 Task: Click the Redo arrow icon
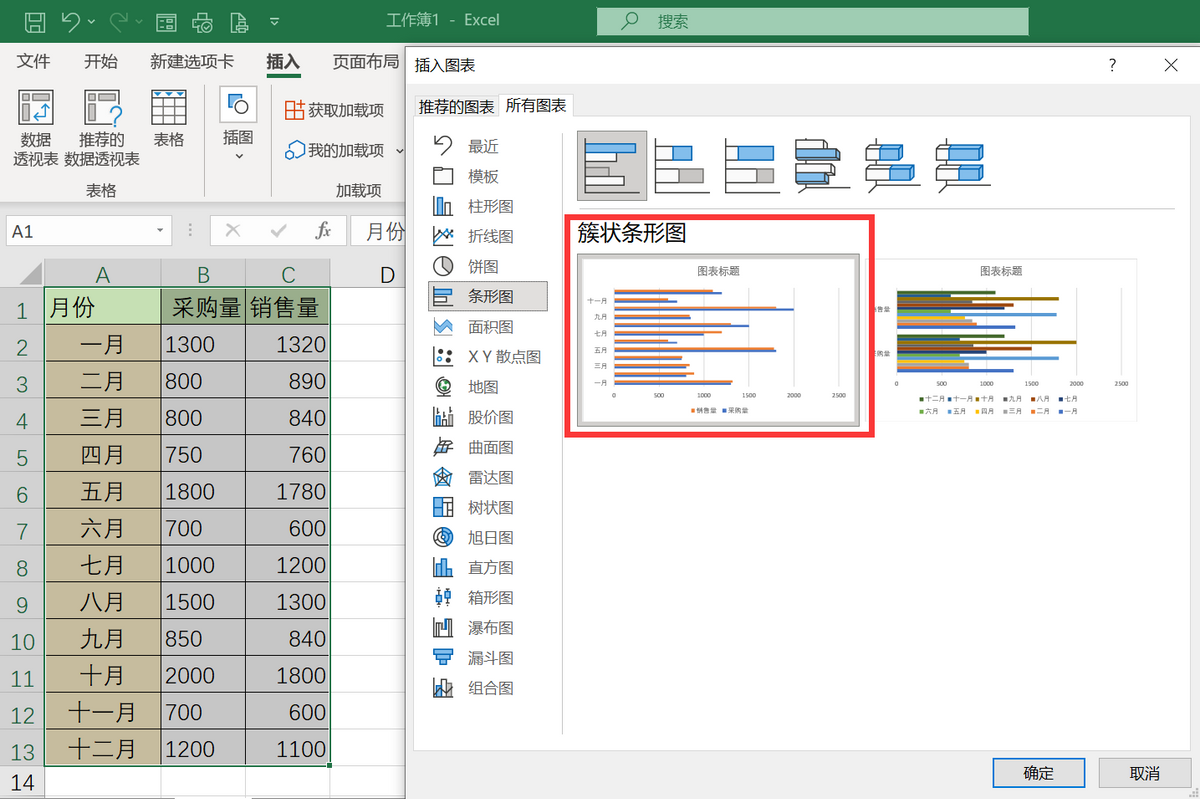119,20
